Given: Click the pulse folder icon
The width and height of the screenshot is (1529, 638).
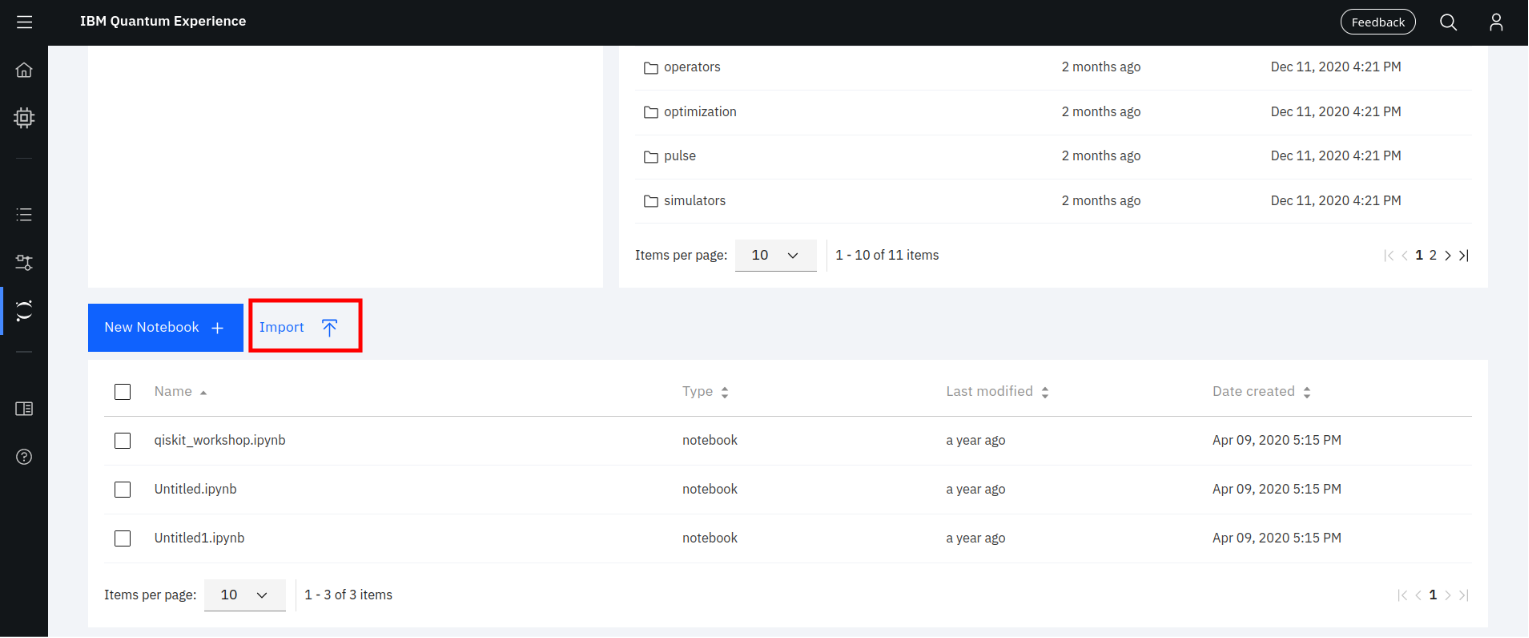Looking at the screenshot, I should point(651,157).
